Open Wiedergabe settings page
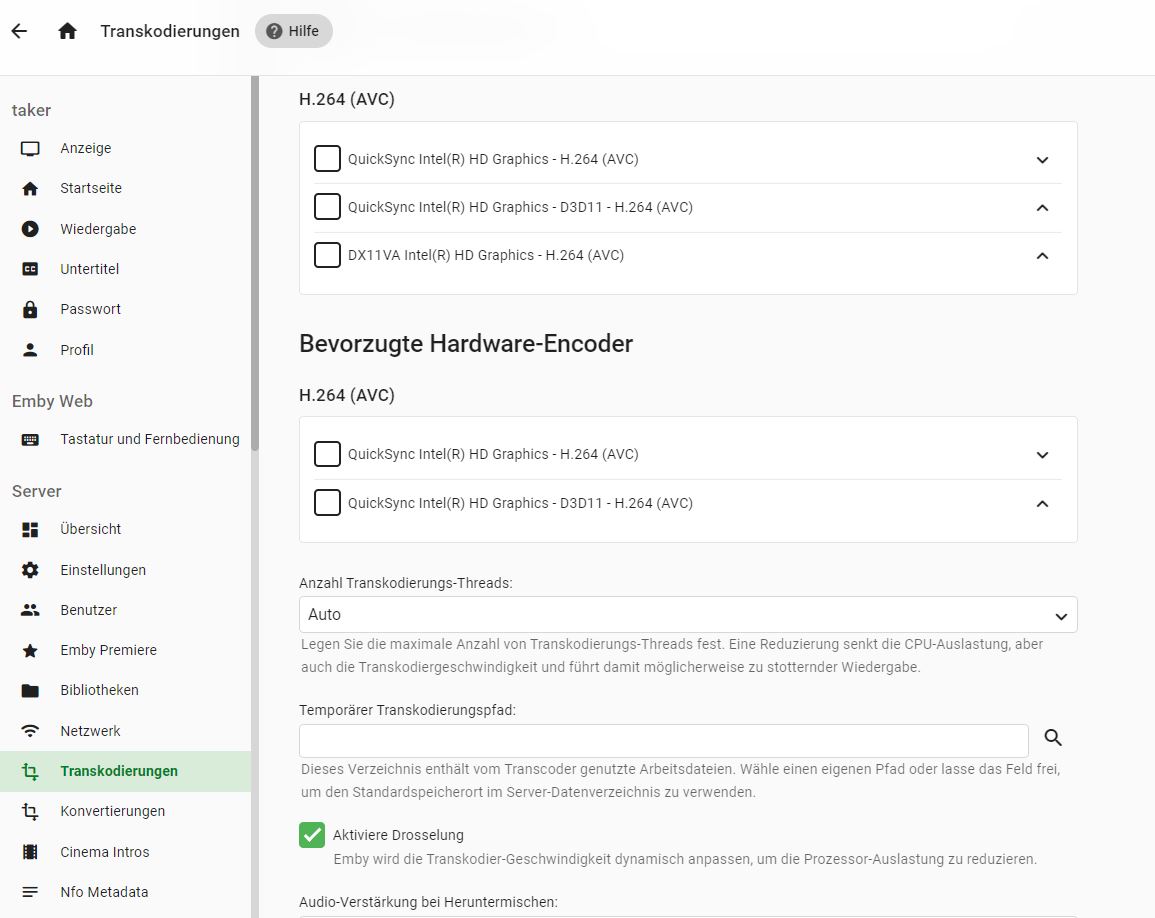This screenshot has height=918, width=1155. [x=125, y=229]
